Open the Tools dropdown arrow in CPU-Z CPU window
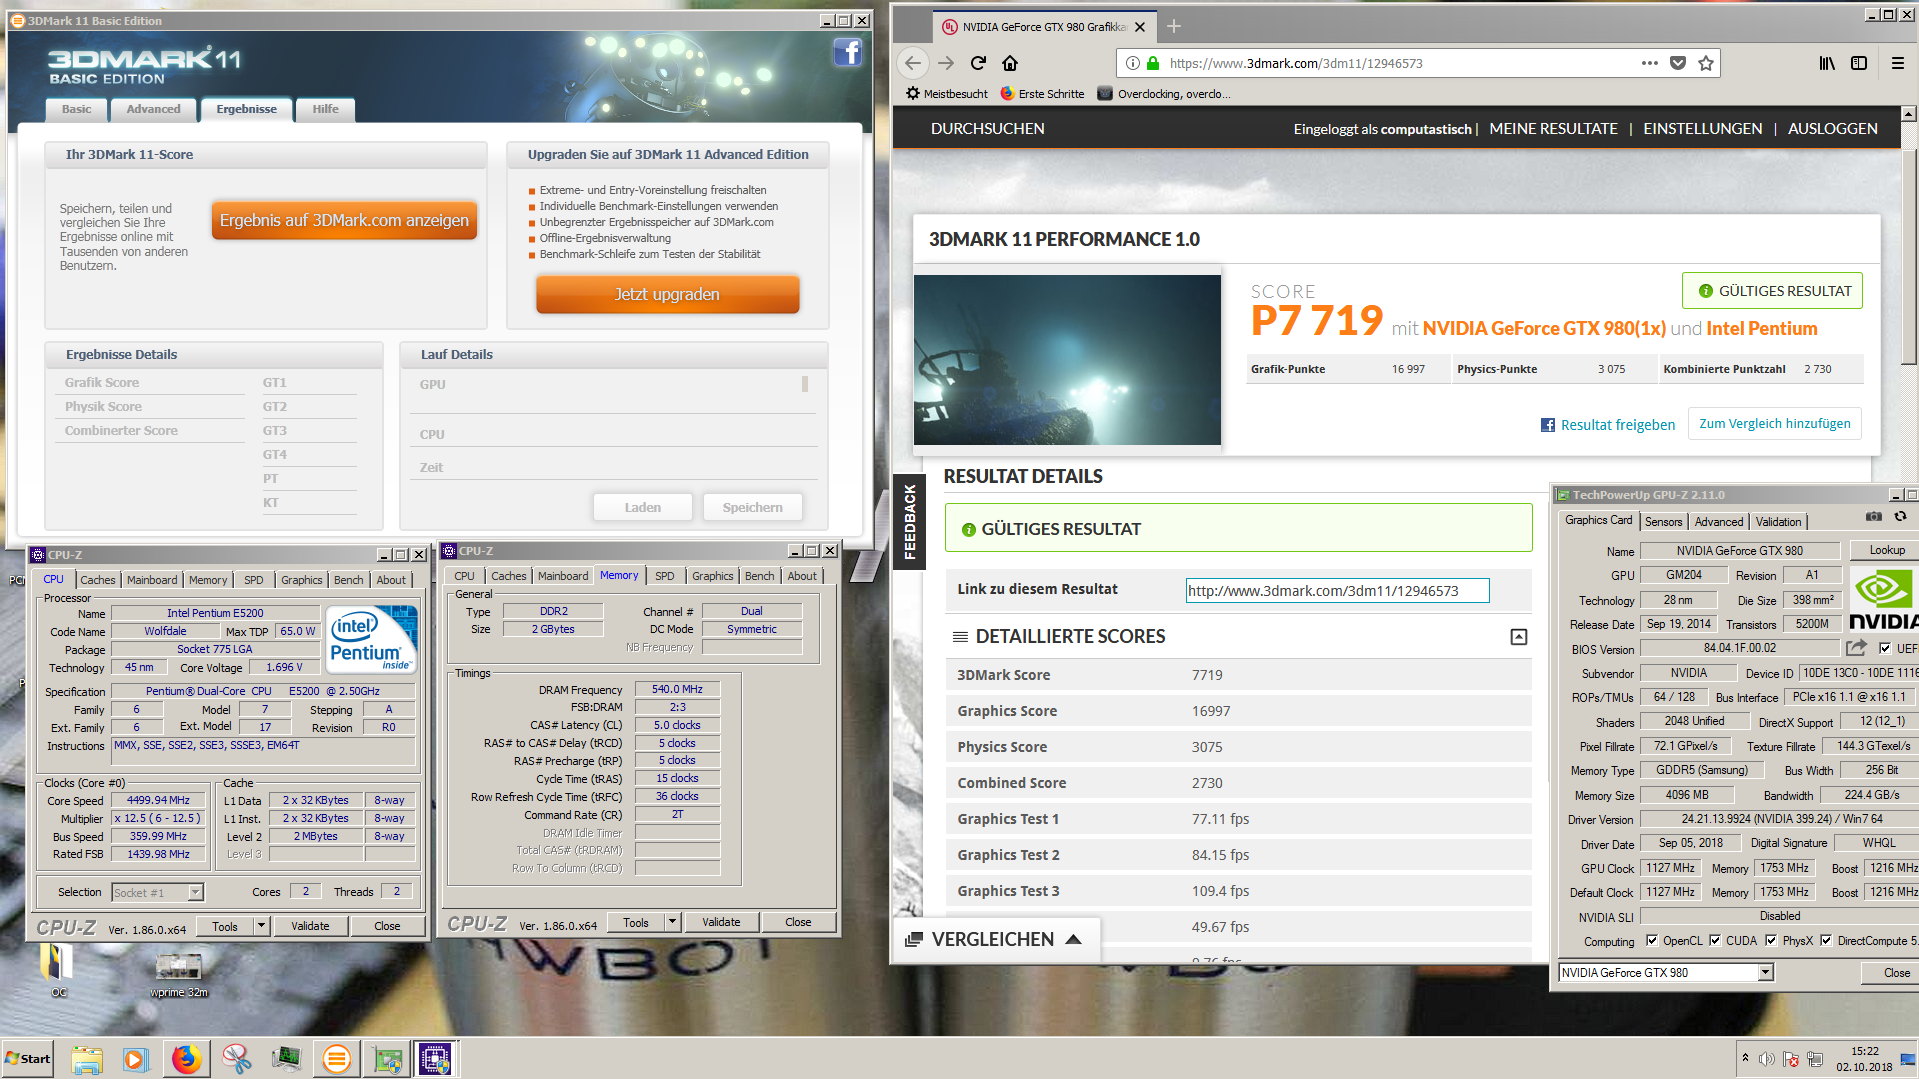The width and height of the screenshot is (1919, 1079). pos(261,926)
